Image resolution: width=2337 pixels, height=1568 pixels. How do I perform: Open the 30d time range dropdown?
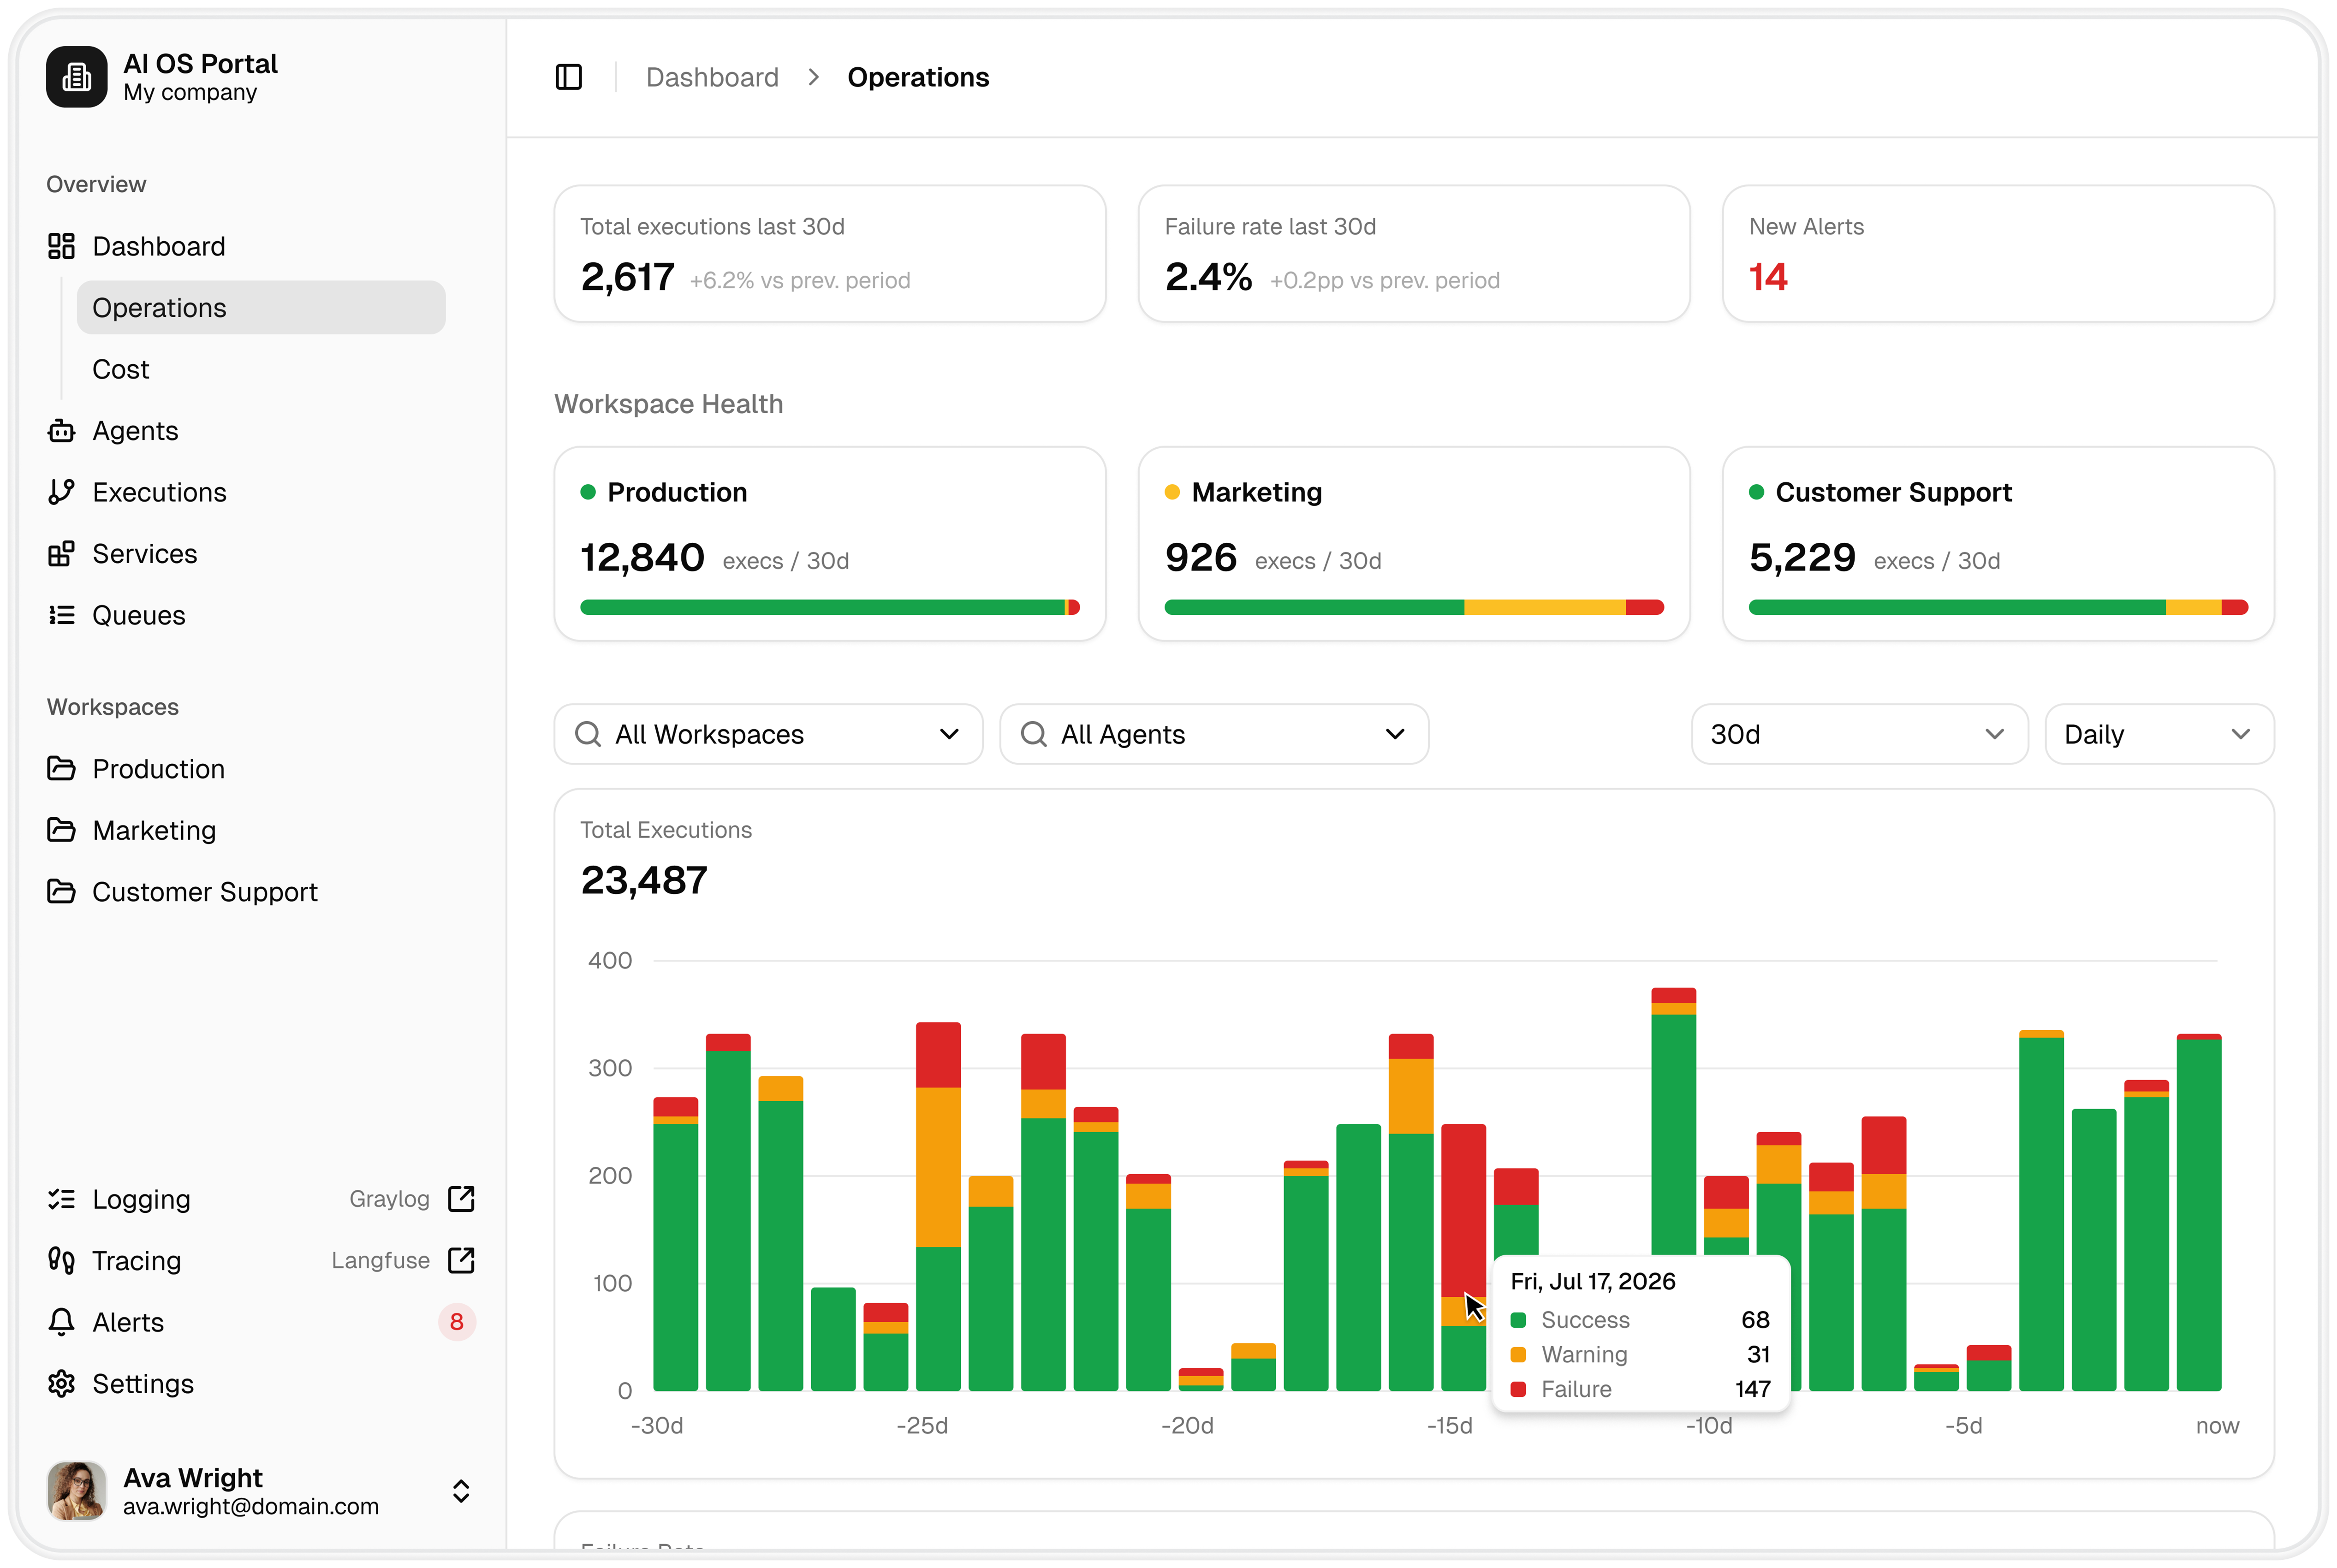tap(1860, 735)
